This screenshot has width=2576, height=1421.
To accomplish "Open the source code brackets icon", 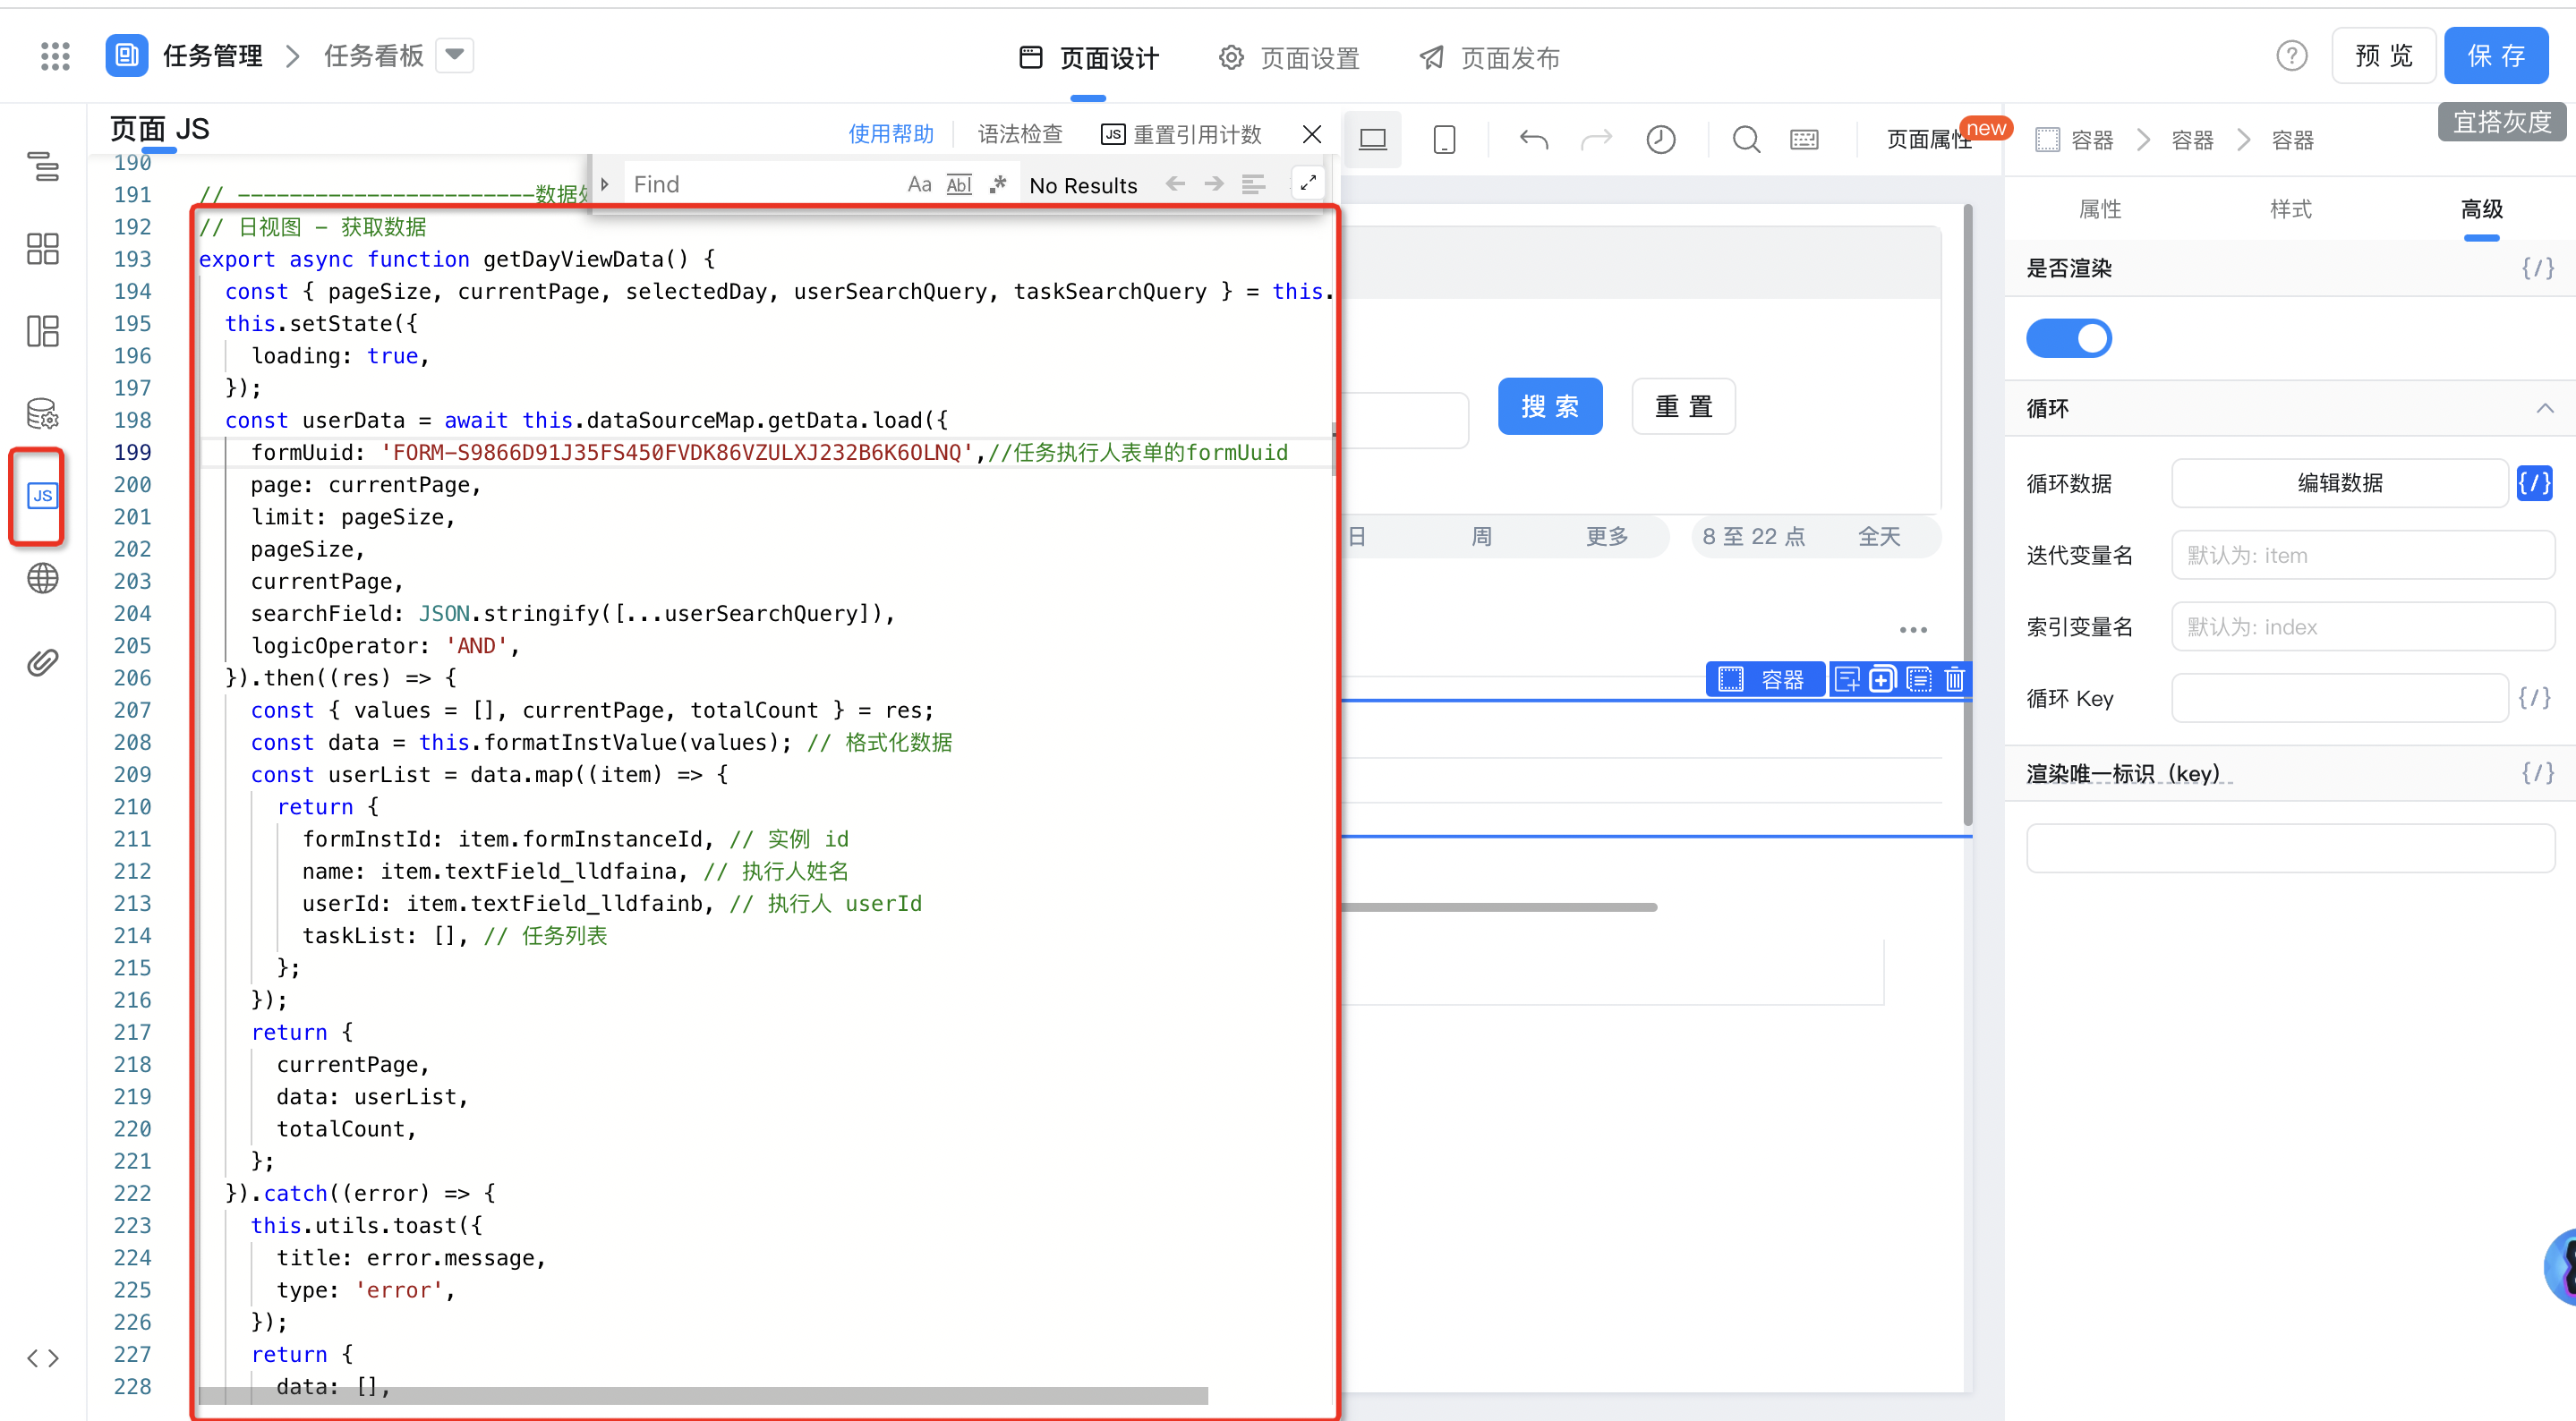I will [43, 1358].
